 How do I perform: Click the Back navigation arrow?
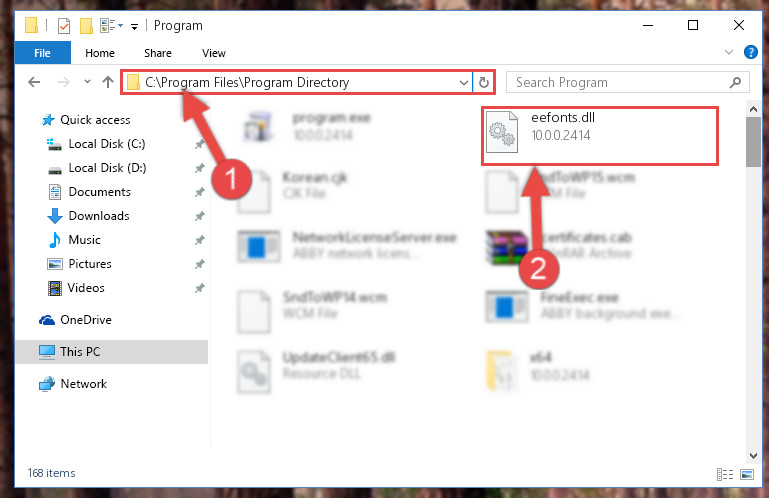click(x=34, y=82)
